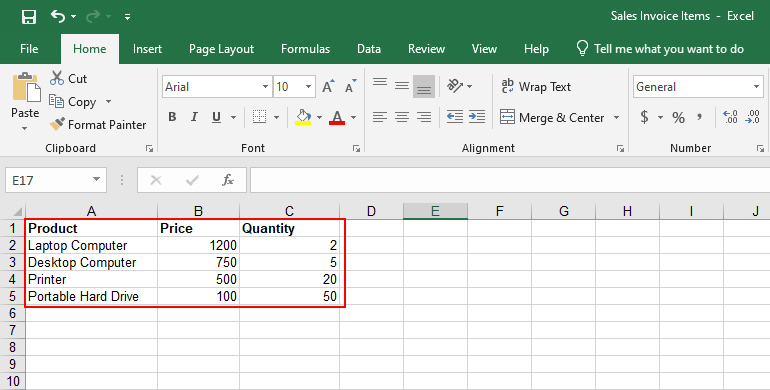Click the Save icon in the title bar

28,17
